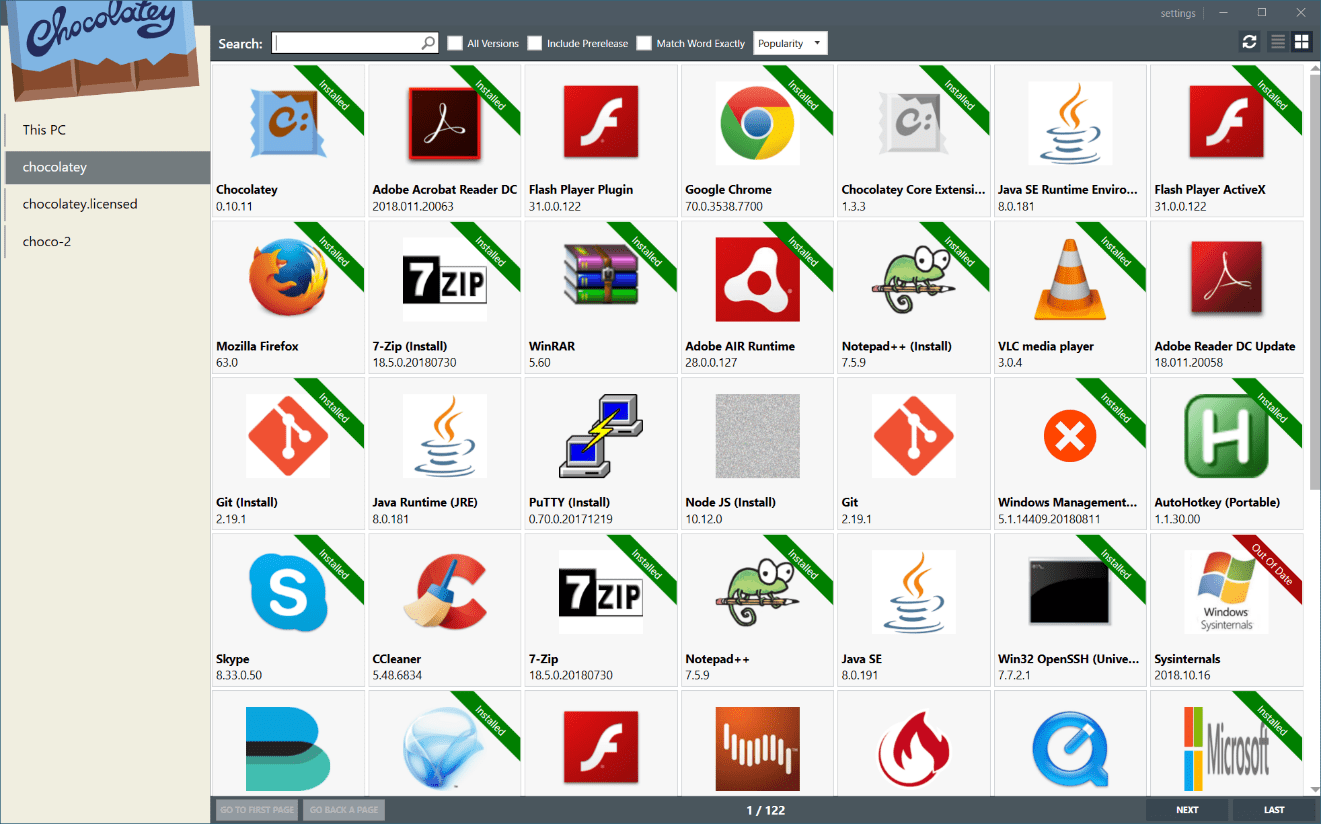Click the refresh packages icon
The image size is (1321, 824).
tap(1249, 42)
